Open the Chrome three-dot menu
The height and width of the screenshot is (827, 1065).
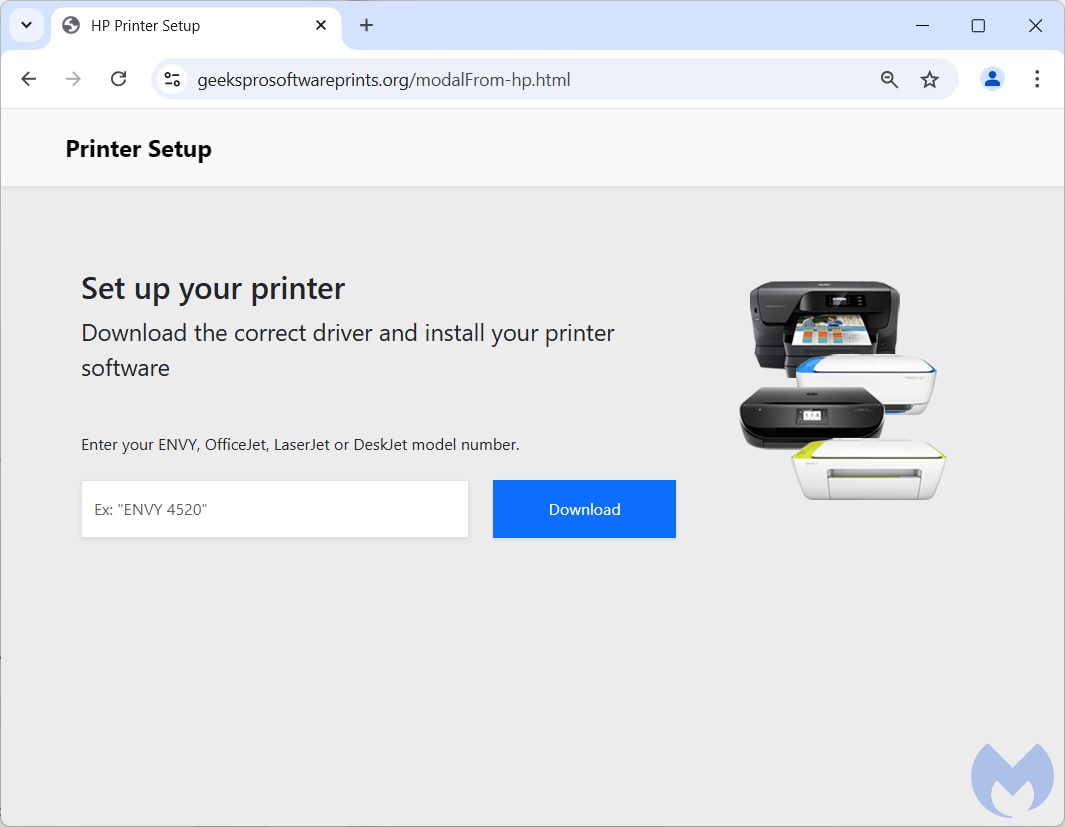coord(1036,79)
